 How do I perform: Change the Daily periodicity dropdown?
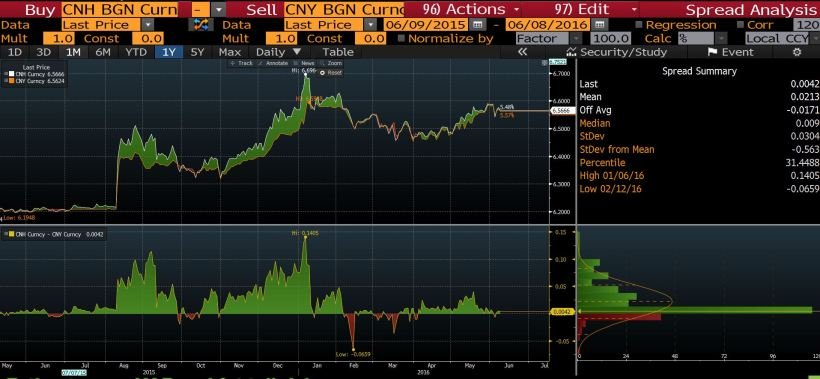(x=279, y=52)
